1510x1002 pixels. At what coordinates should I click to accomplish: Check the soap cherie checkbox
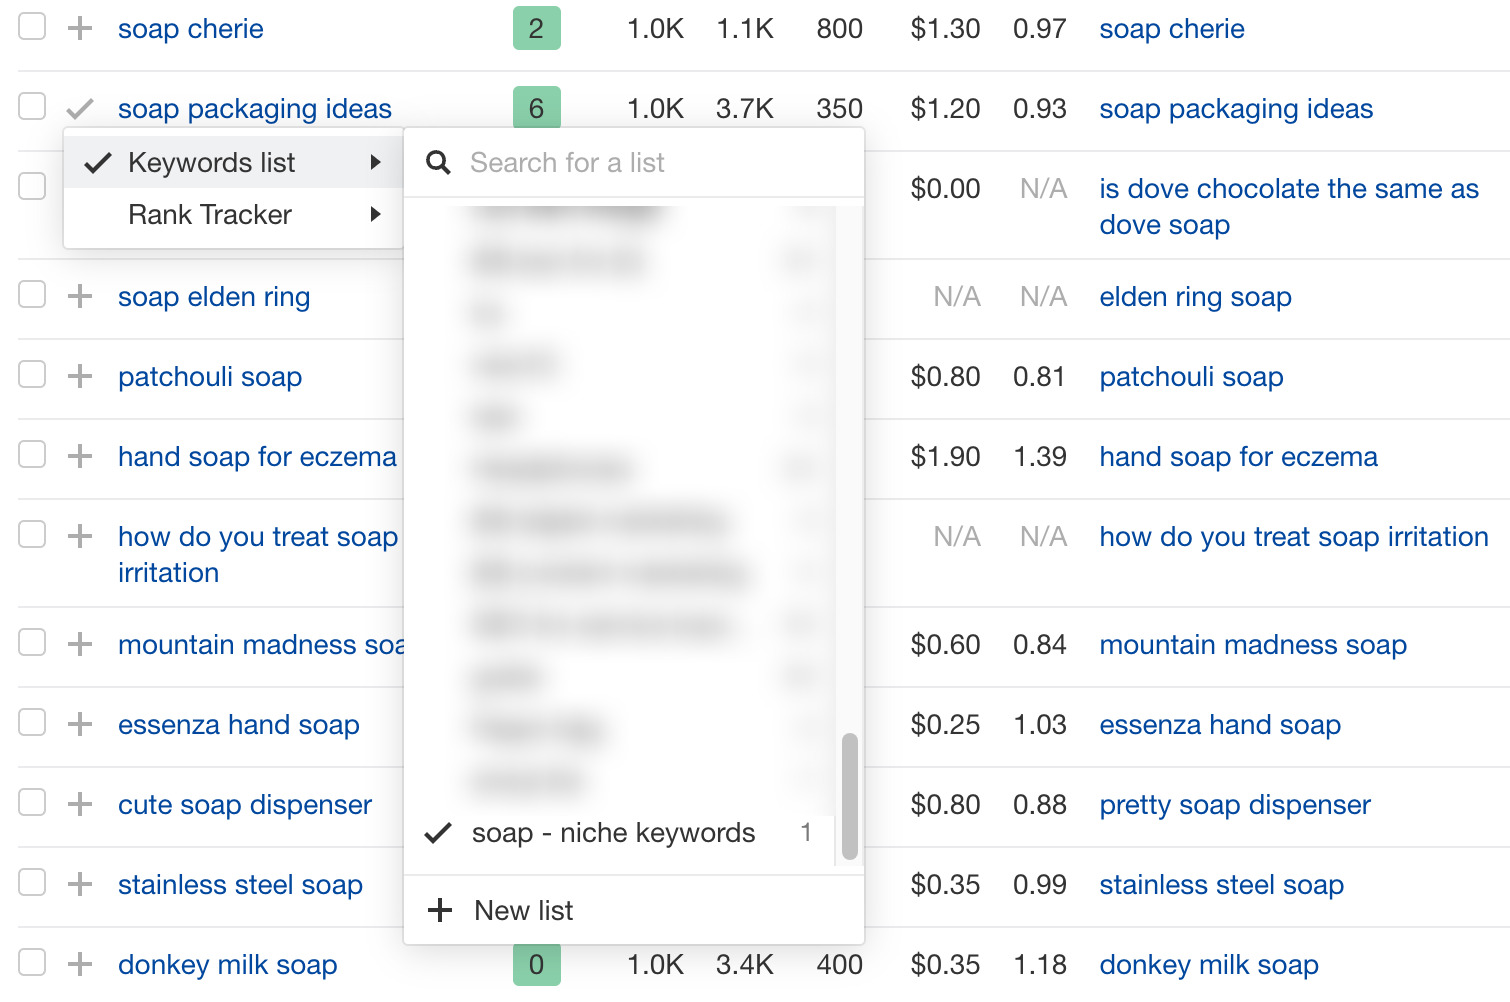tap(32, 27)
